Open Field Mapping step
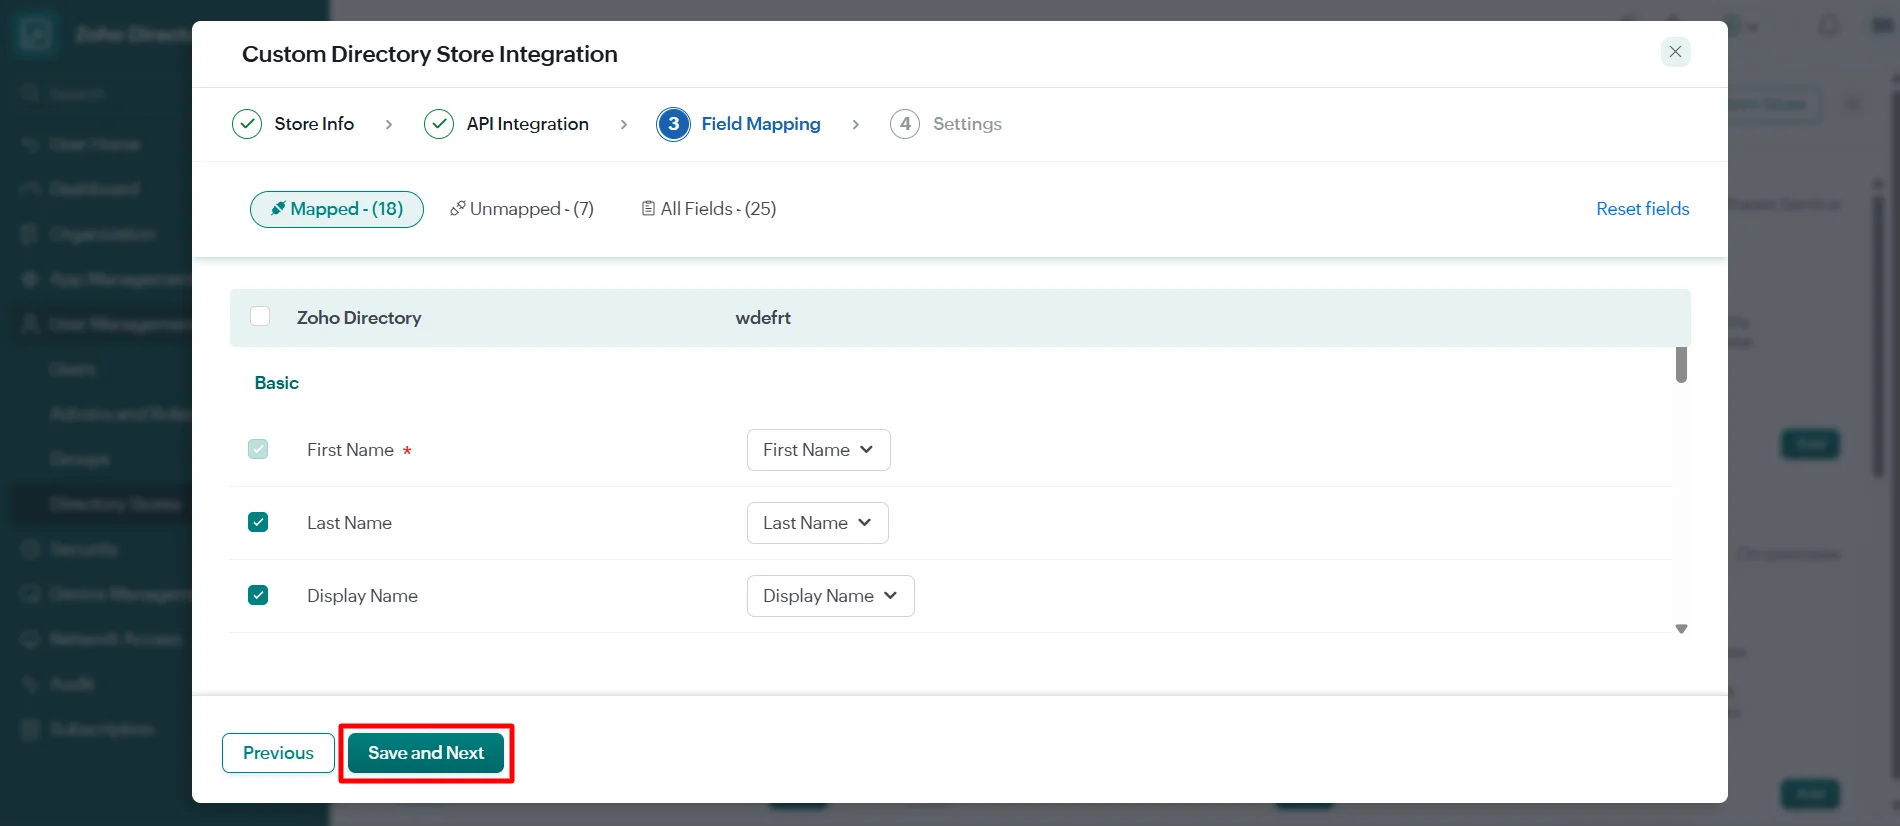The width and height of the screenshot is (1900, 826). [761, 124]
